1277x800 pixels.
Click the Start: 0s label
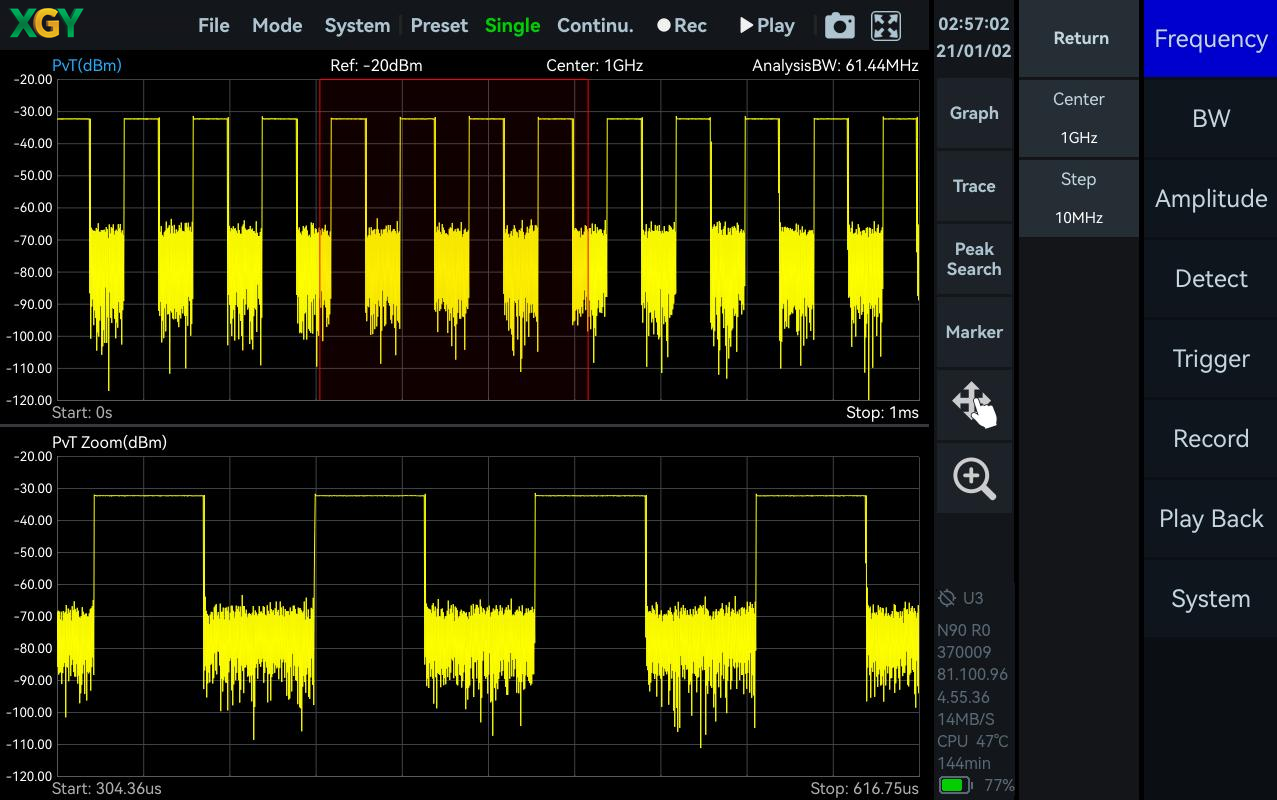point(82,412)
